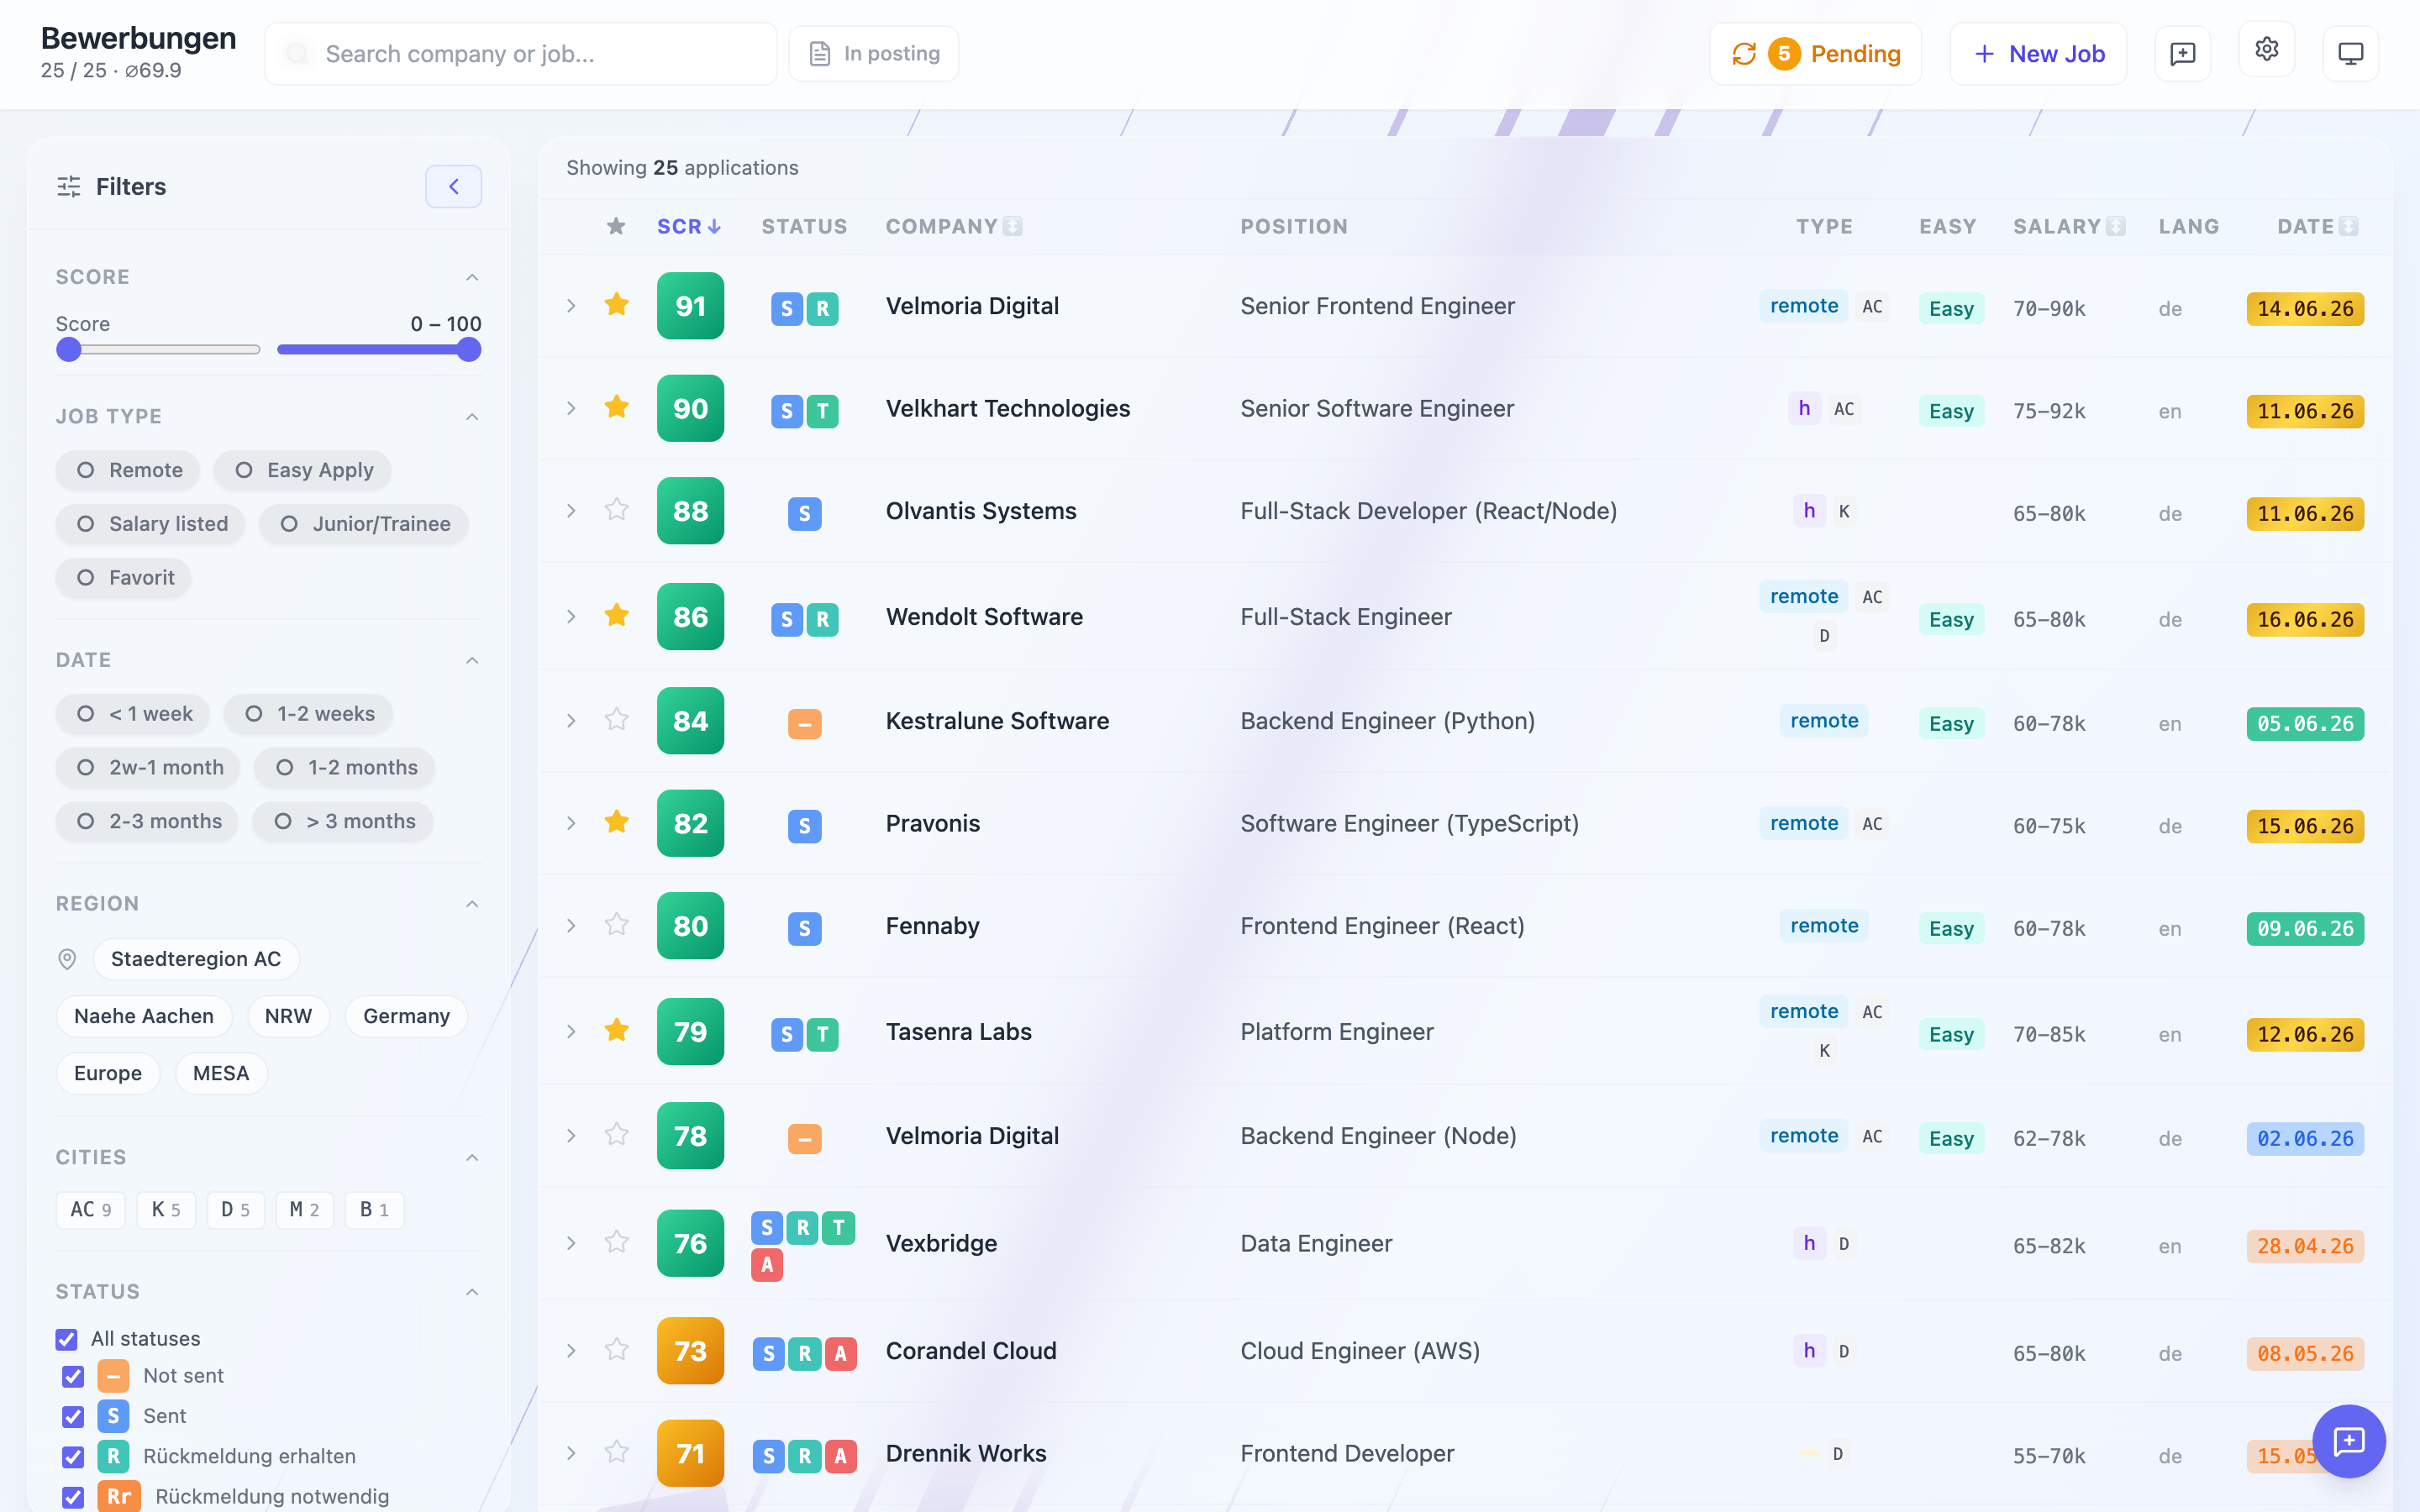Sort by the SCR score column
The image size is (2420, 1512).
tap(689, 227)
